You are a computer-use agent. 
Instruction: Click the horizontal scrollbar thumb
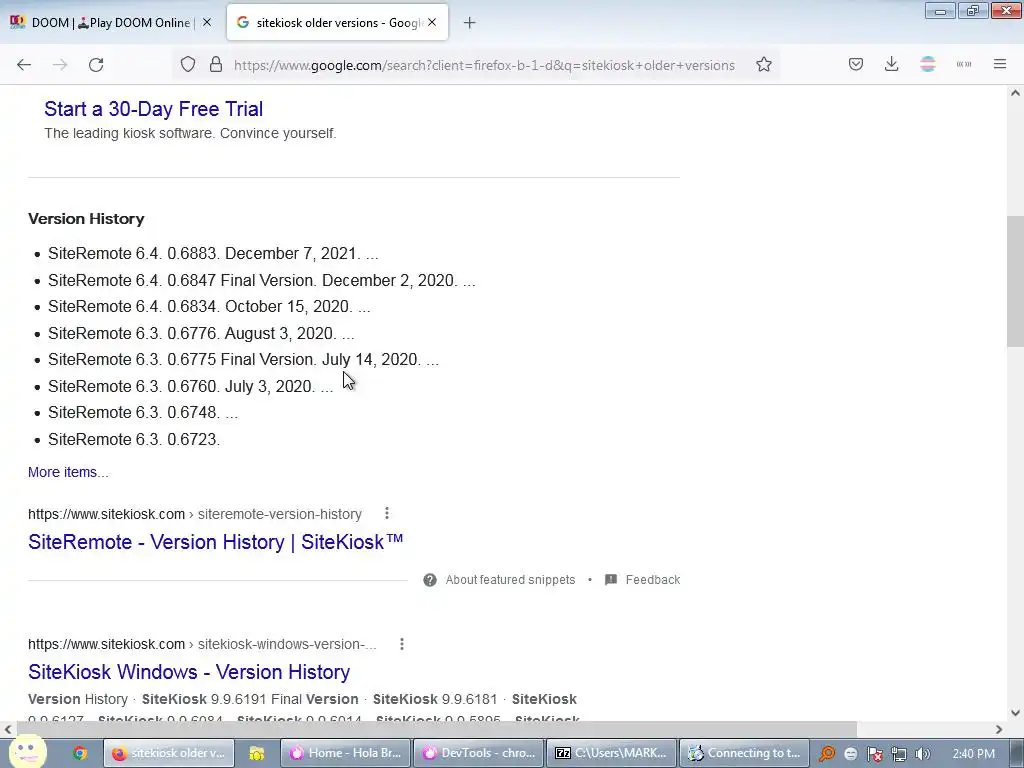[436, 729]
